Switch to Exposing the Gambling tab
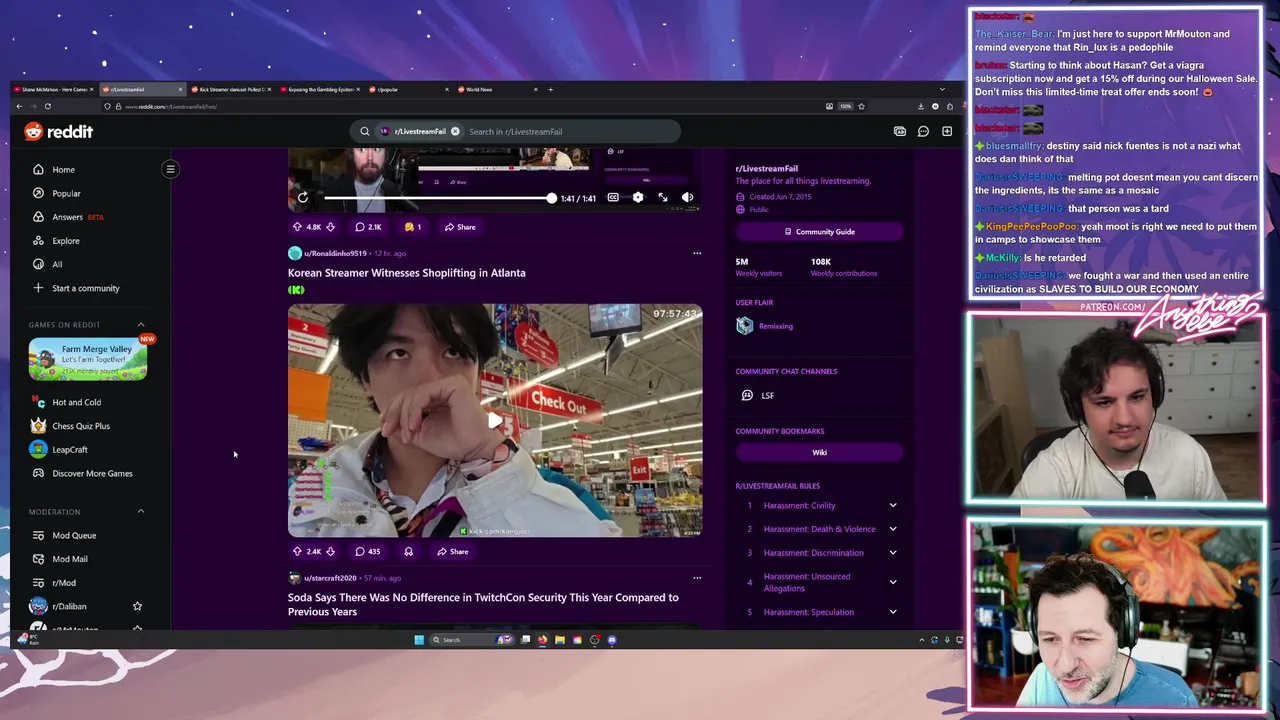 pos(318,89)
